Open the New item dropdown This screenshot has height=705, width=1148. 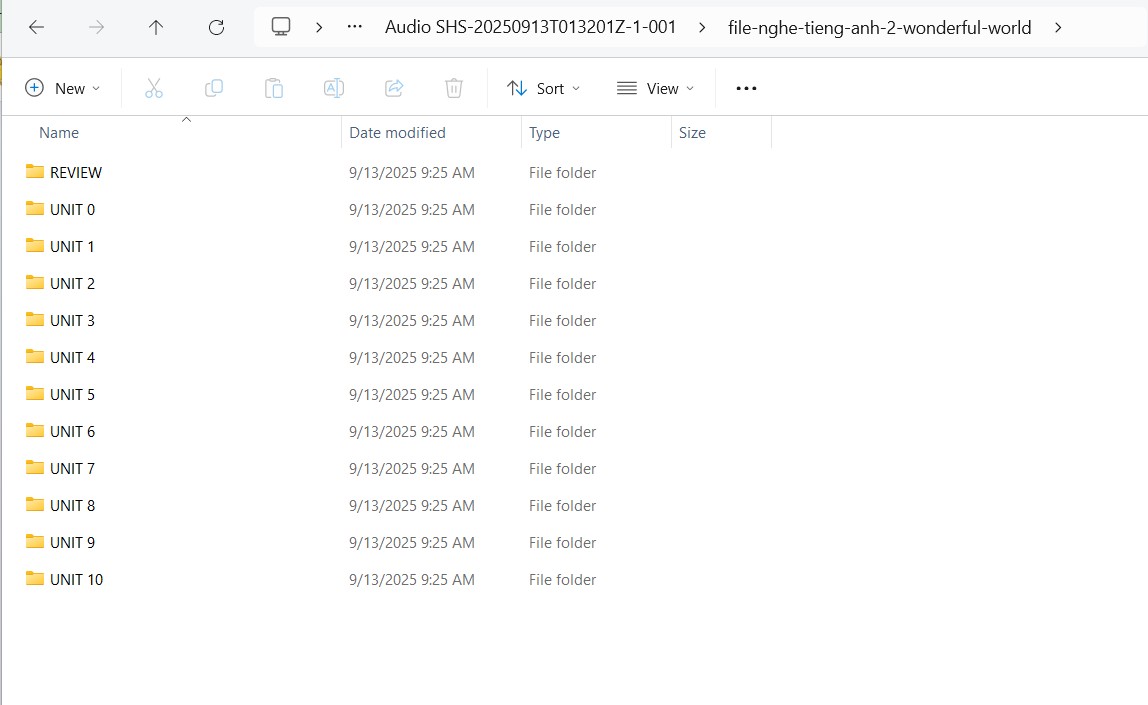click(x=62, y=89)
